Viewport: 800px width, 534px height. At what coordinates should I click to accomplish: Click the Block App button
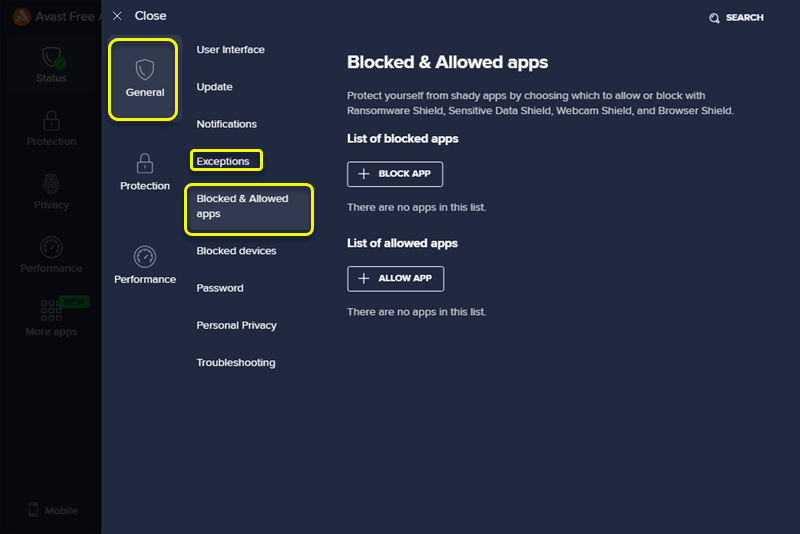[x=394, y=174]
